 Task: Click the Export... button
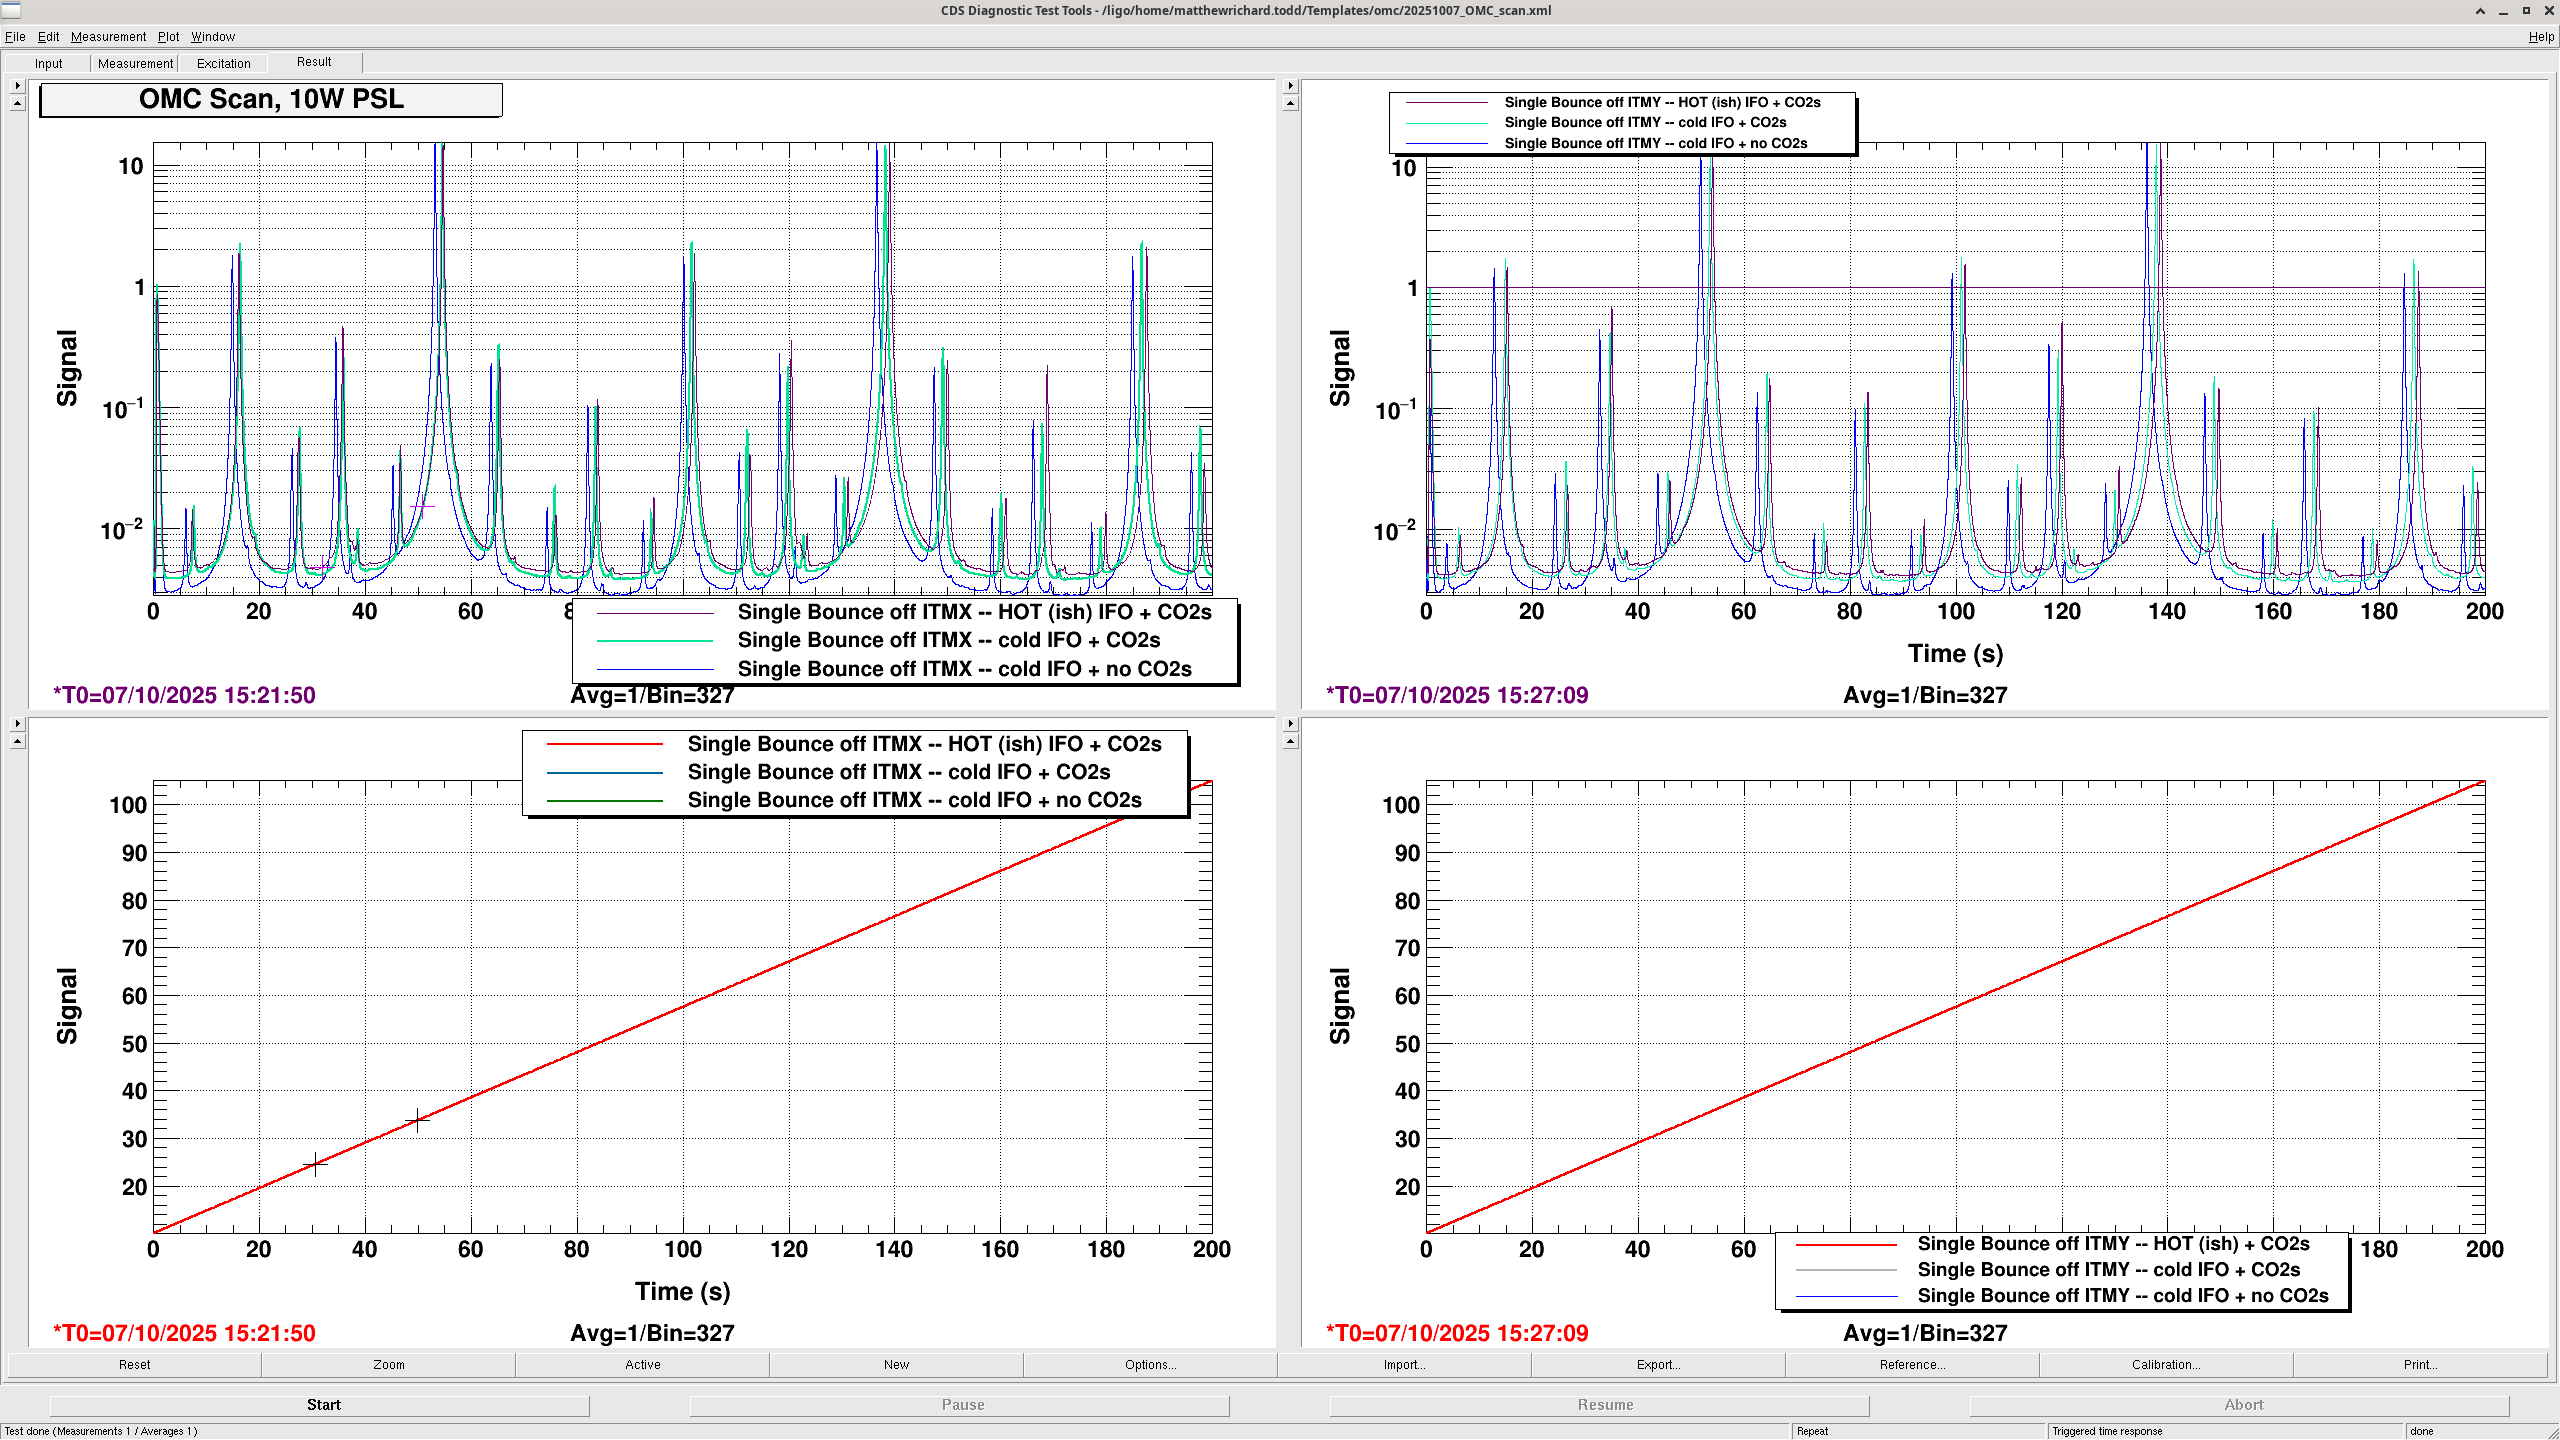[1658, 1365]
